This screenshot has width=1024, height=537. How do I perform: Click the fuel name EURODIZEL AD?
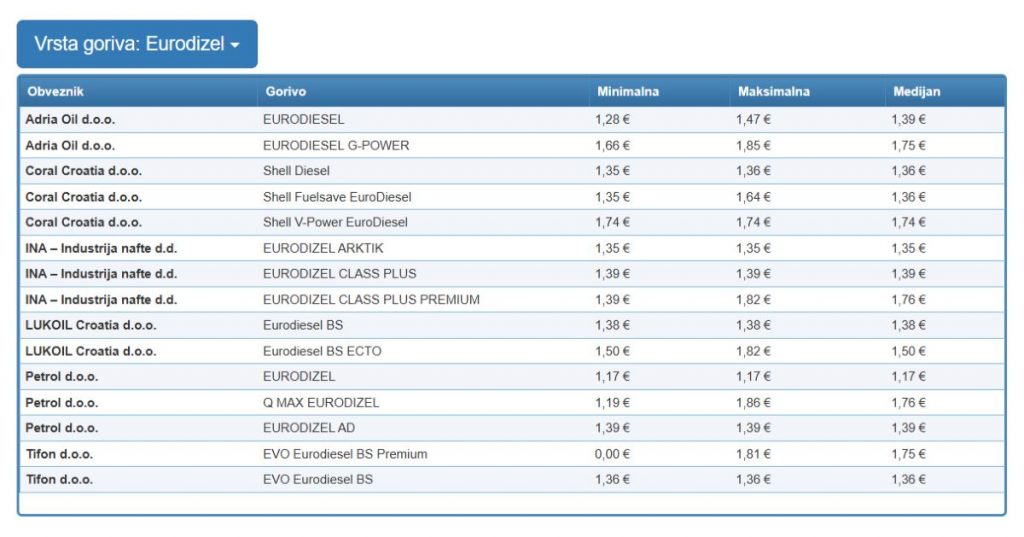(x=309, y=428)
